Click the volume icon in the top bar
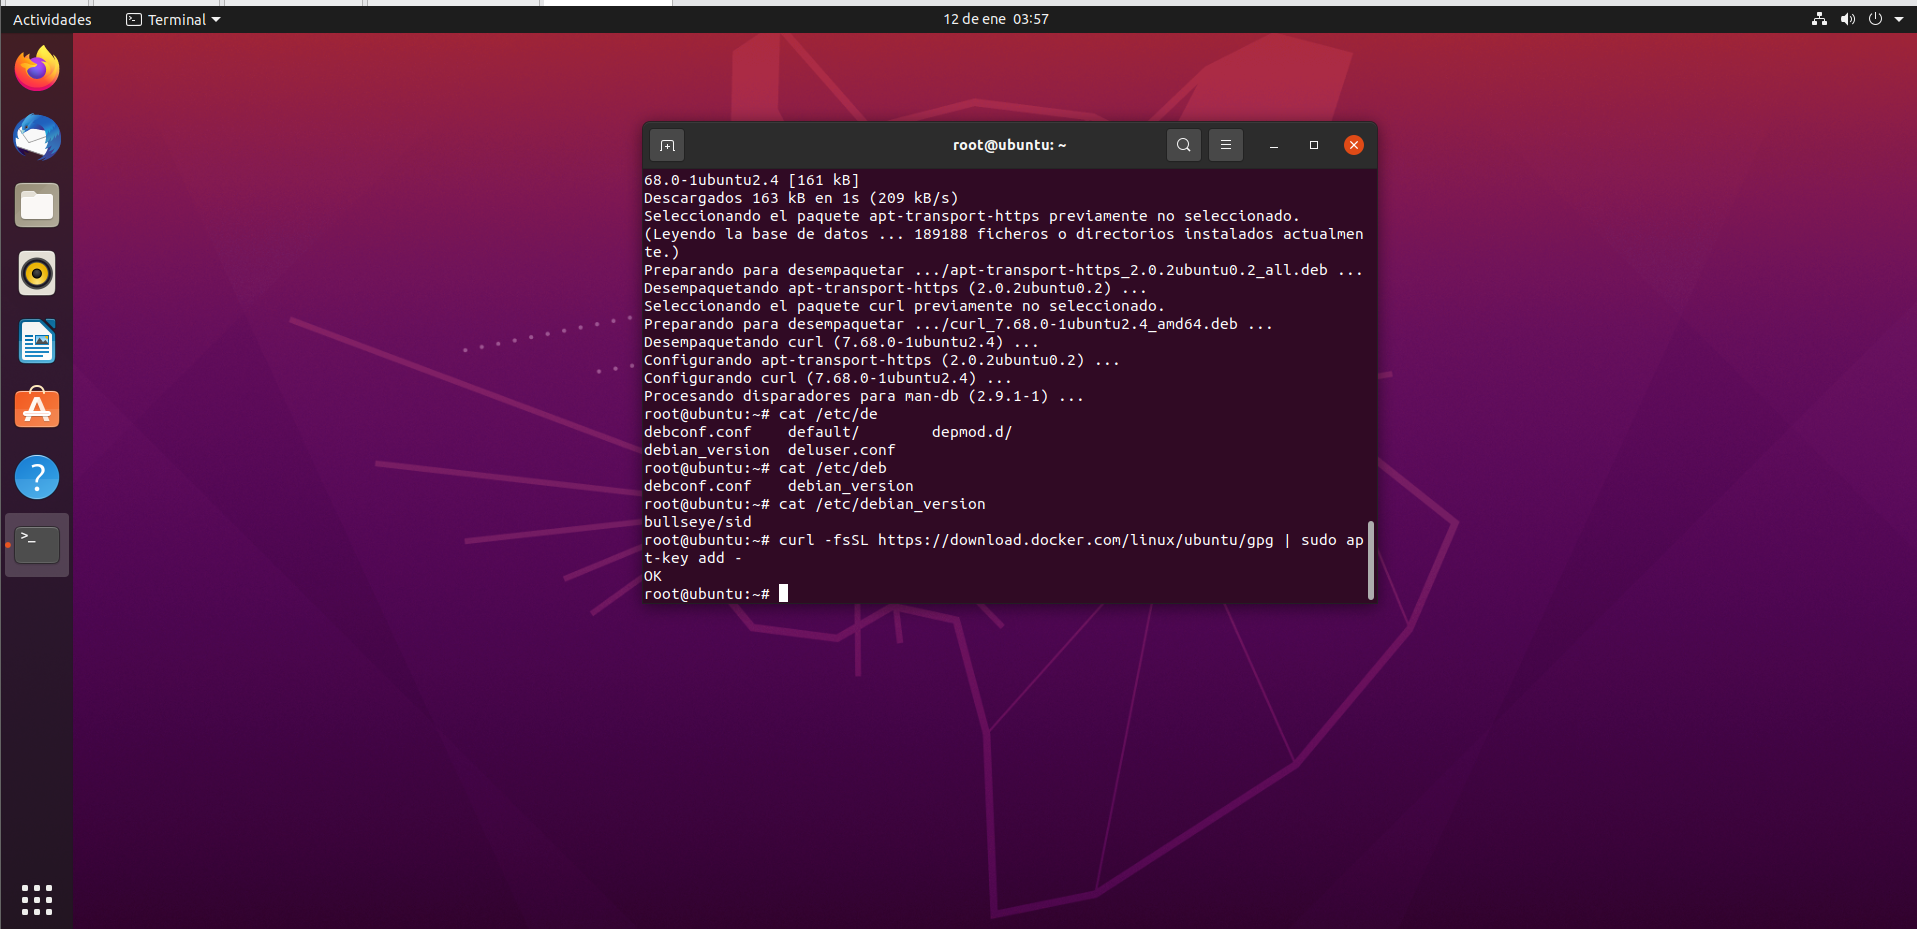 (1846, 19)
